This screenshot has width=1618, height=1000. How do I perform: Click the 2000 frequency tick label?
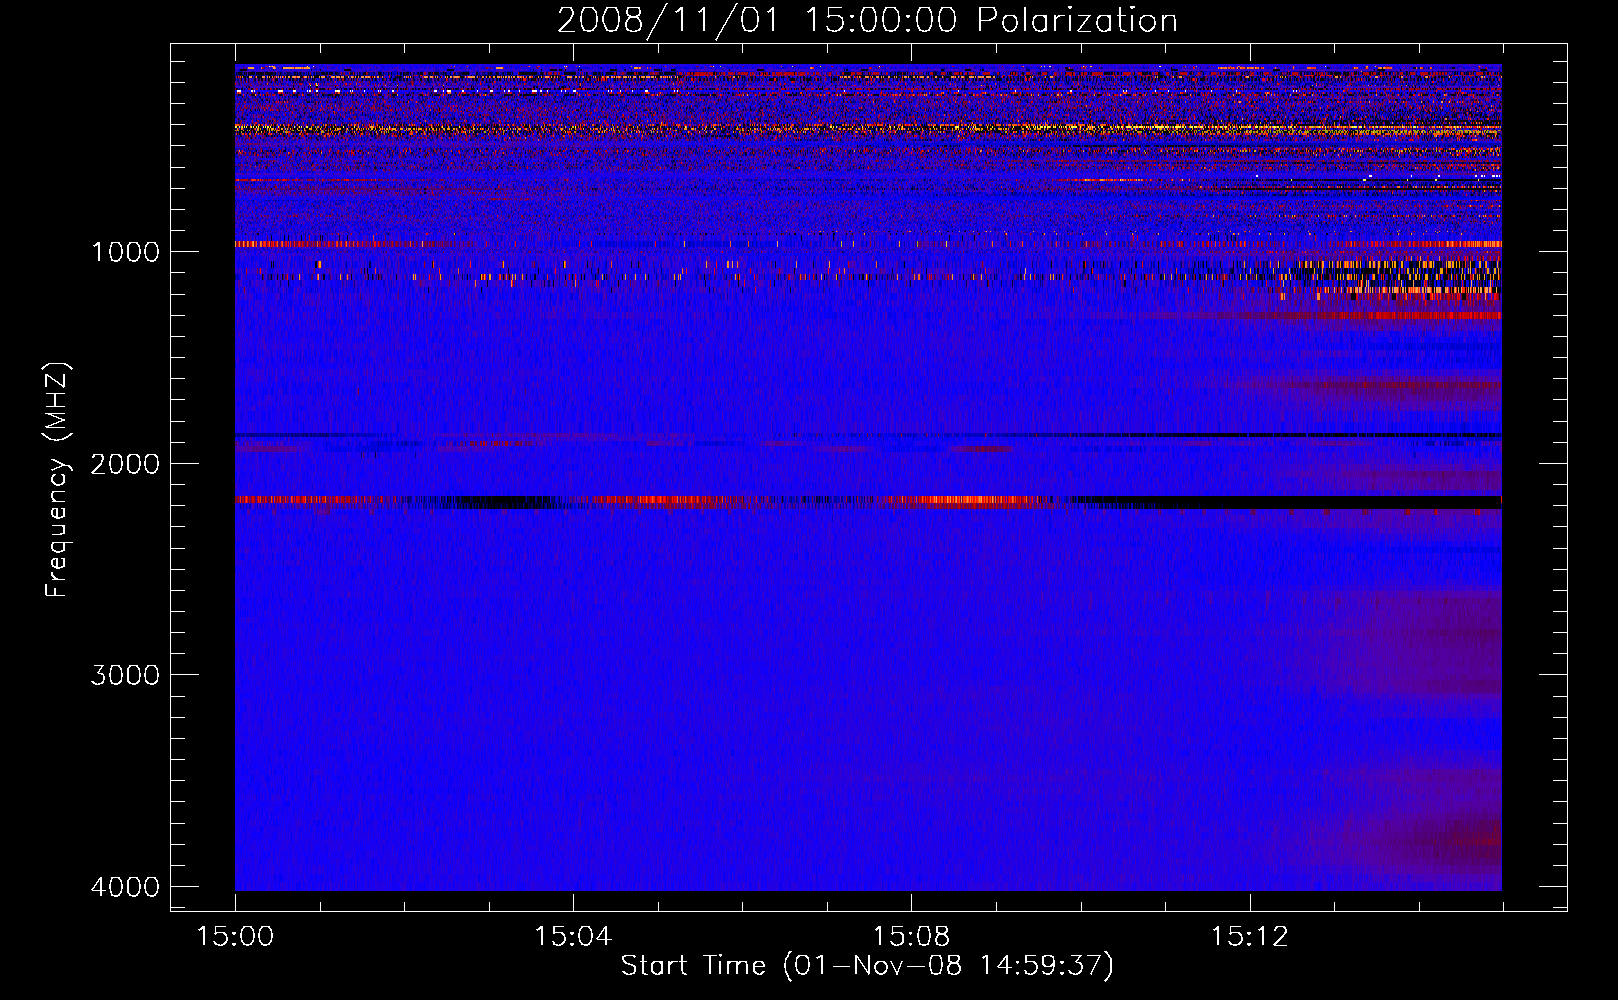(125, 464)
